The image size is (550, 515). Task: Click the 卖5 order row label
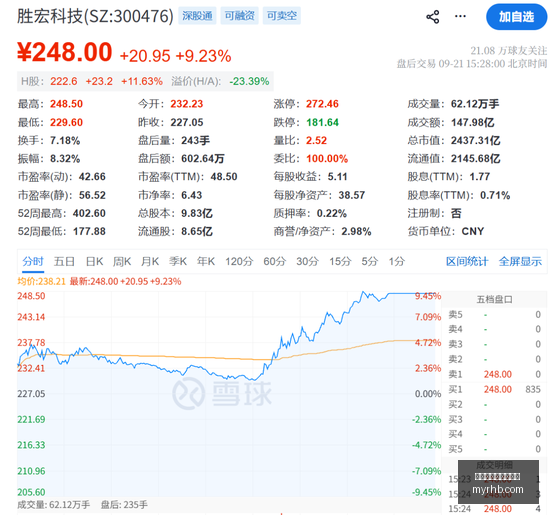pos(455,315)
